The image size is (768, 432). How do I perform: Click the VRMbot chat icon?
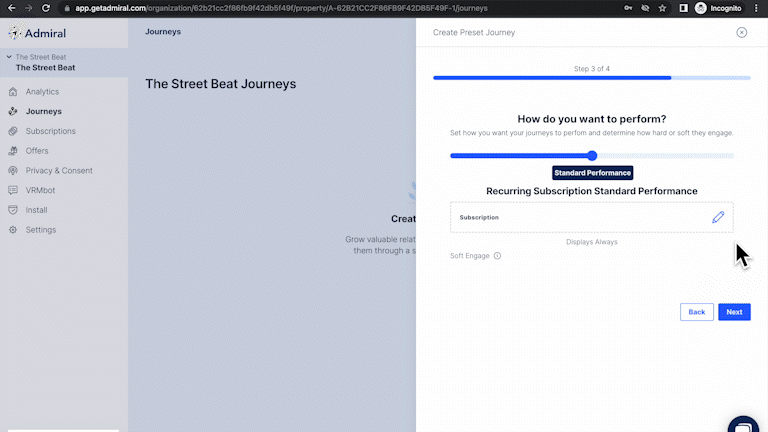(x=13, y=190)
